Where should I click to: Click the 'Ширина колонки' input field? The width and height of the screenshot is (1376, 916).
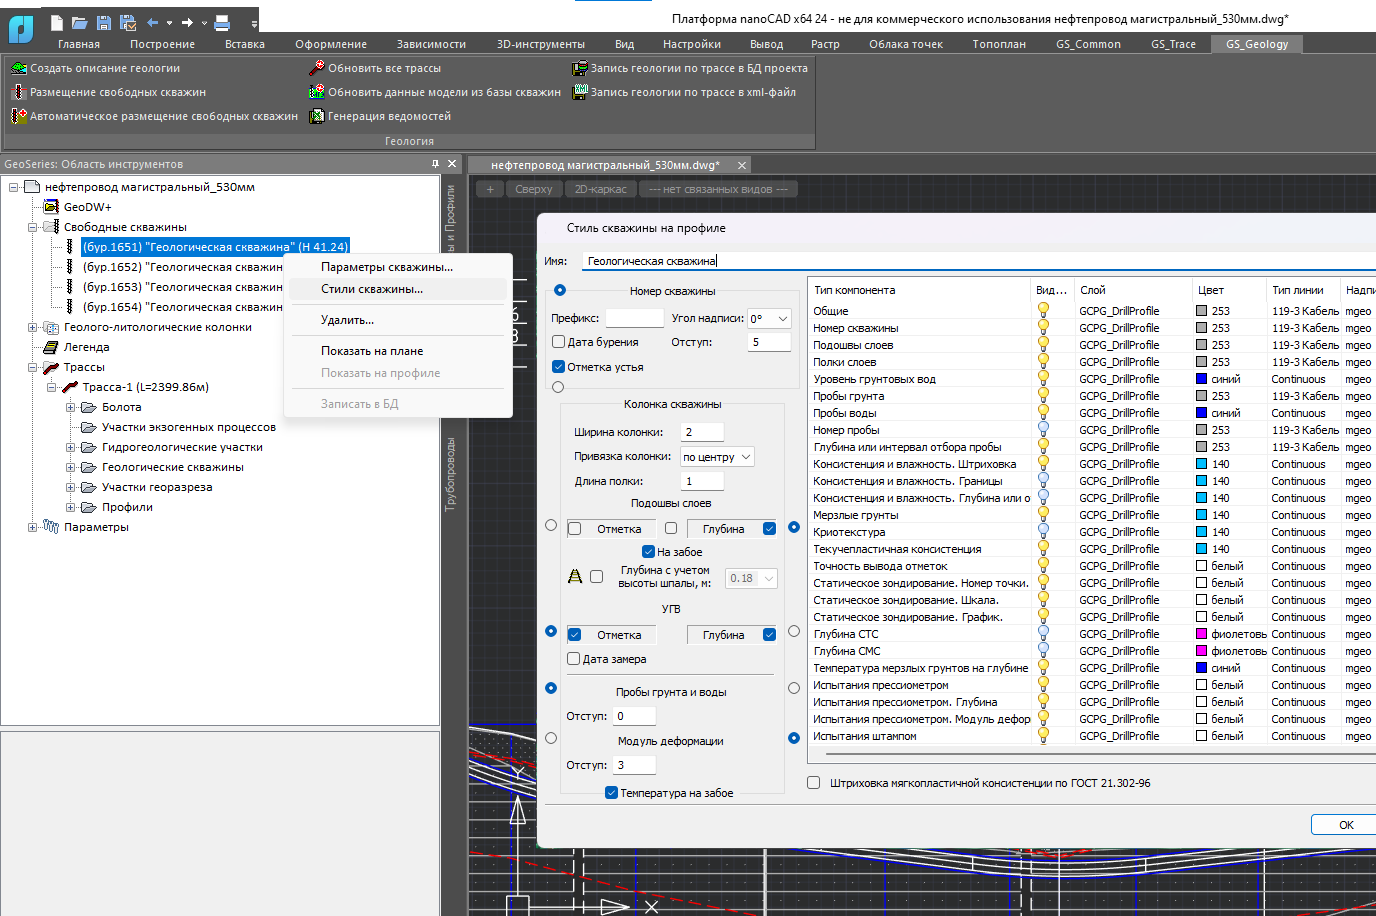pyautogui.click(x=702, y=432)
